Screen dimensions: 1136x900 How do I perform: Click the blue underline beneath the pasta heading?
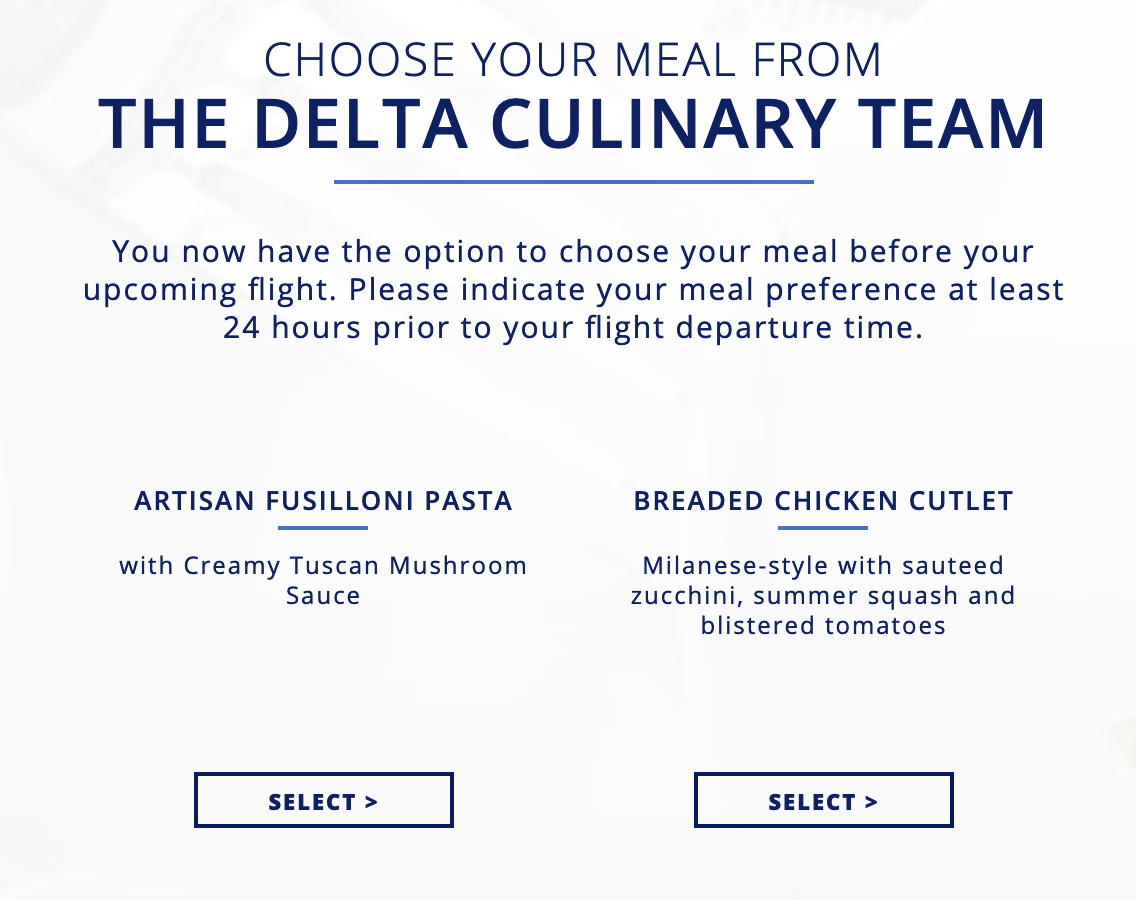pyautogui.click(x=323, y=528)
